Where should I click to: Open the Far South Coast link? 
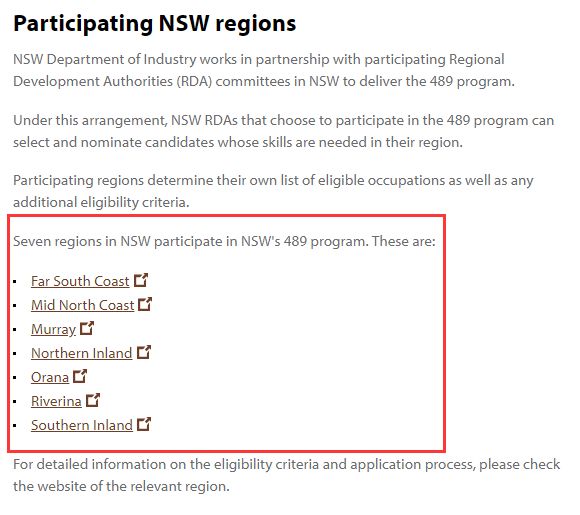(80, 281)
